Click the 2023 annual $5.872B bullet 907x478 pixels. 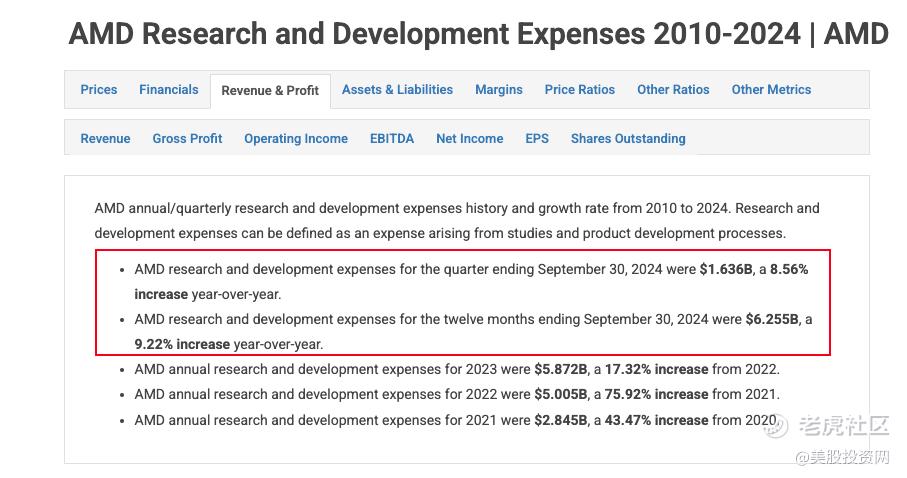[x=457, y=370]
